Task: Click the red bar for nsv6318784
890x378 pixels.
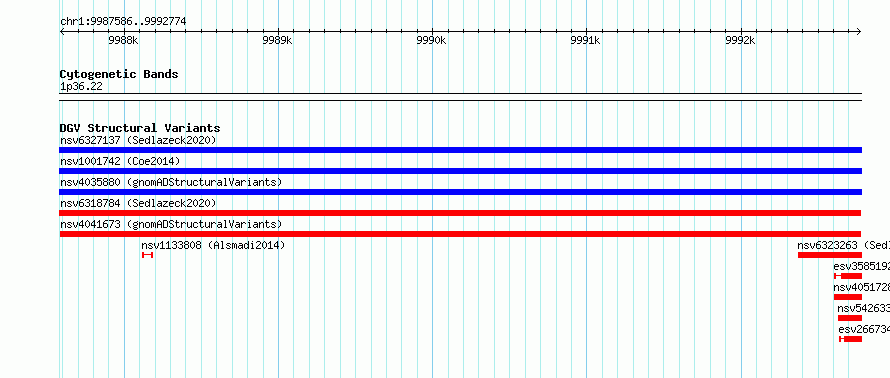Action: [x=460, y=213]
